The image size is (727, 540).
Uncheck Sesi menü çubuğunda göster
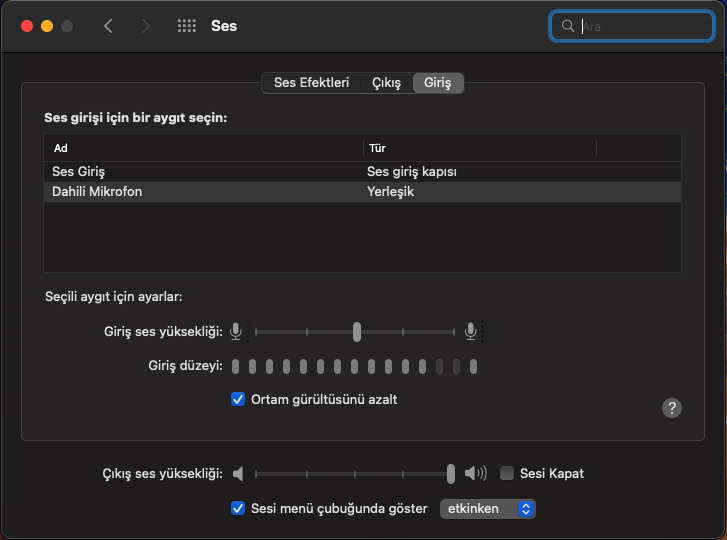238,508
